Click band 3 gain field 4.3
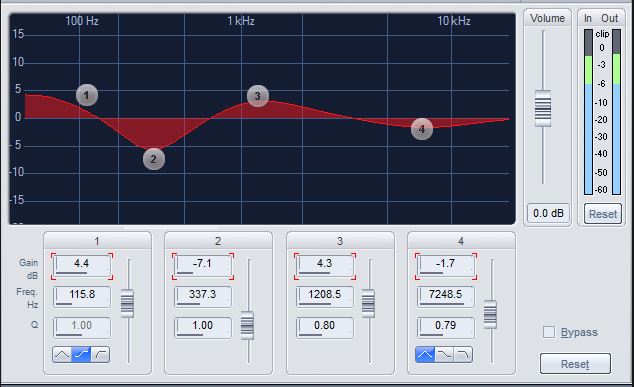Viewport: 634px width, 387px height. click(x=325, y=266)
